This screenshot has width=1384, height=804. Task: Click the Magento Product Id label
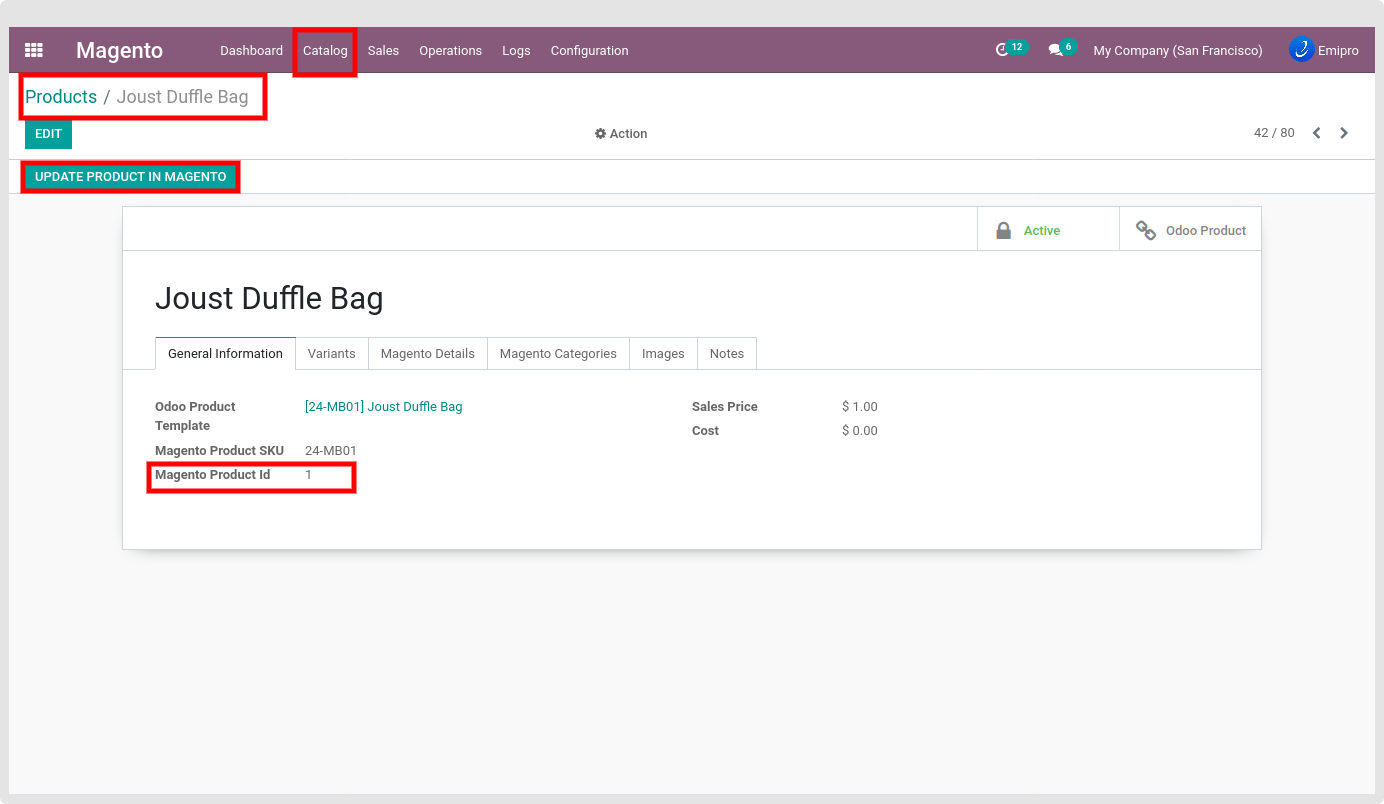point(213,475)
